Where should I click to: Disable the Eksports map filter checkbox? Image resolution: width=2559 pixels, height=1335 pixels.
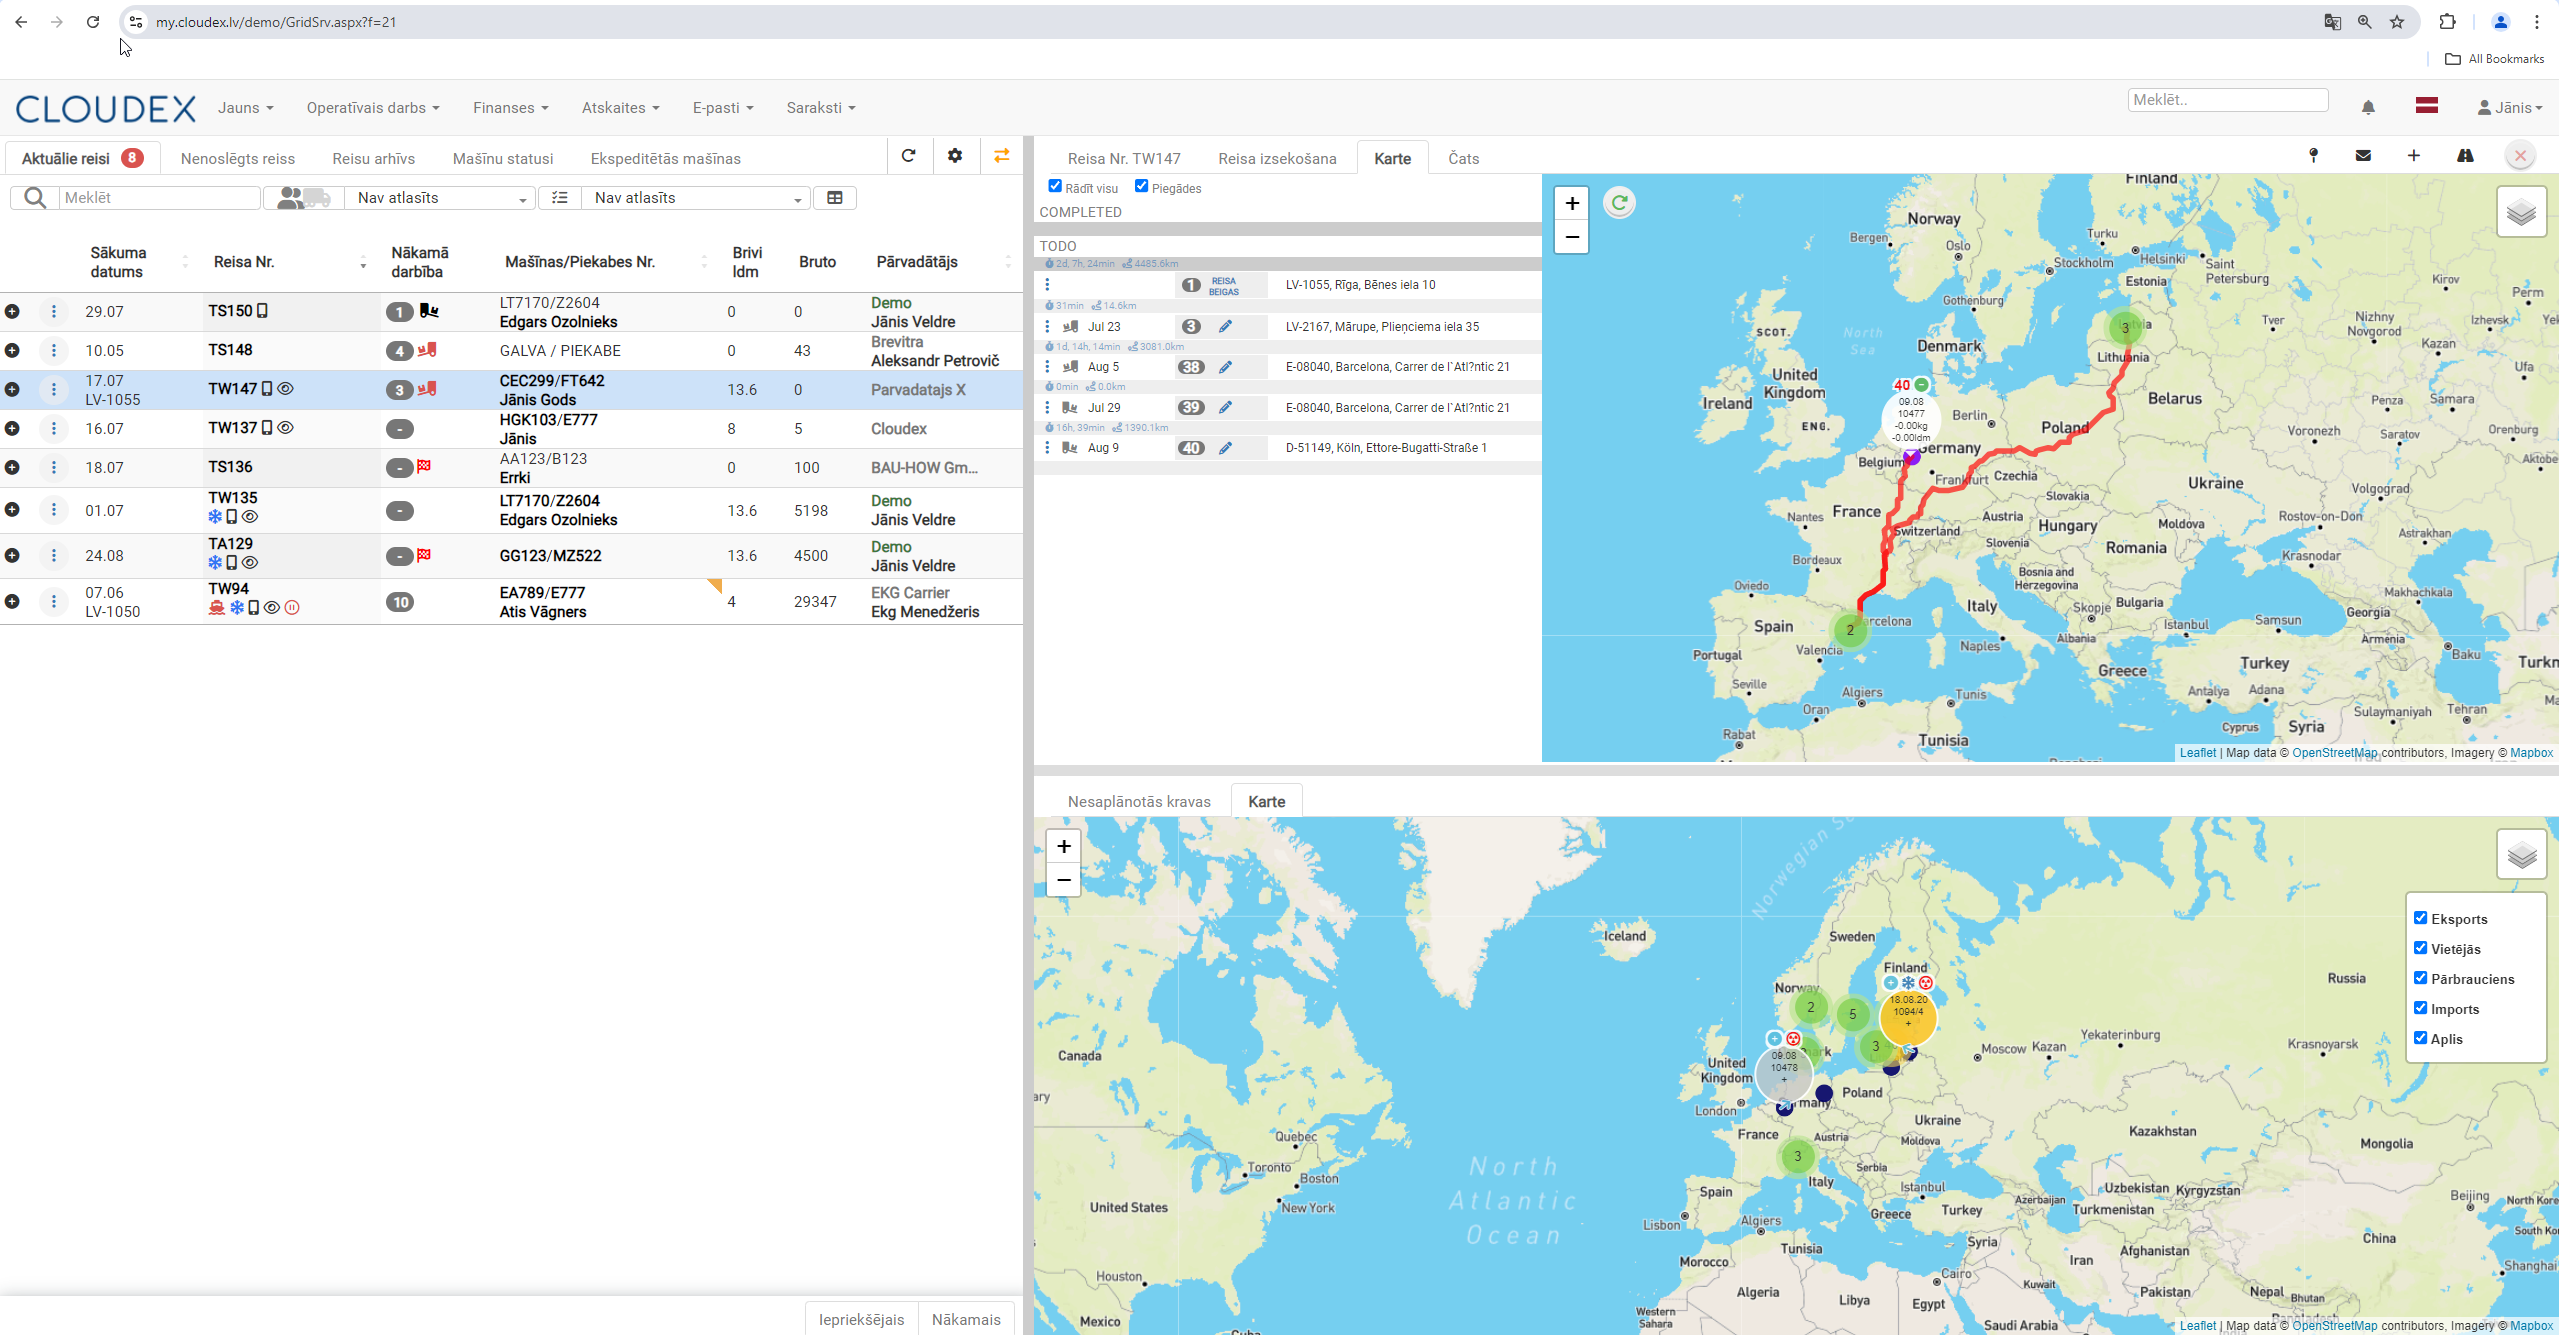click(2420, 918)
